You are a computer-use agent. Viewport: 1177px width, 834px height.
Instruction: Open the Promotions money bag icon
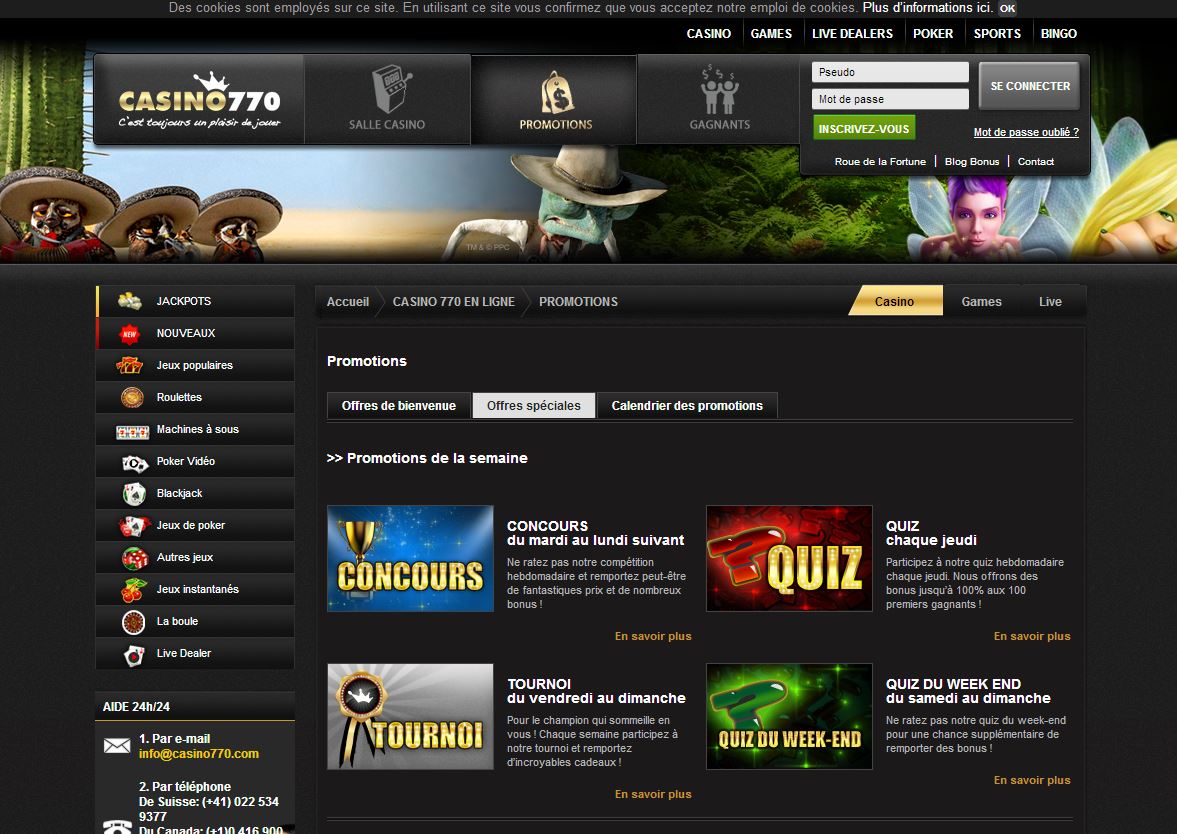tap(557, 92)
